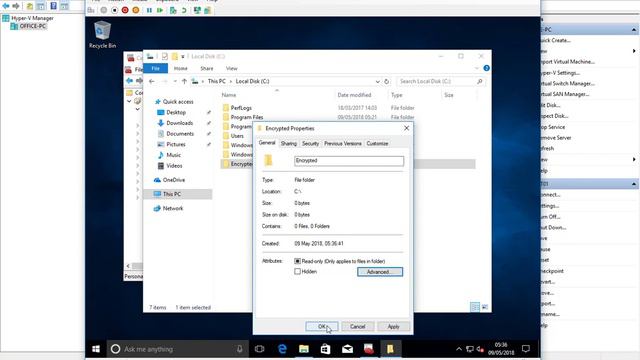This screenshot has height=360, width=640.
Task: Open Mail app from taskbar
Action: 347,349
